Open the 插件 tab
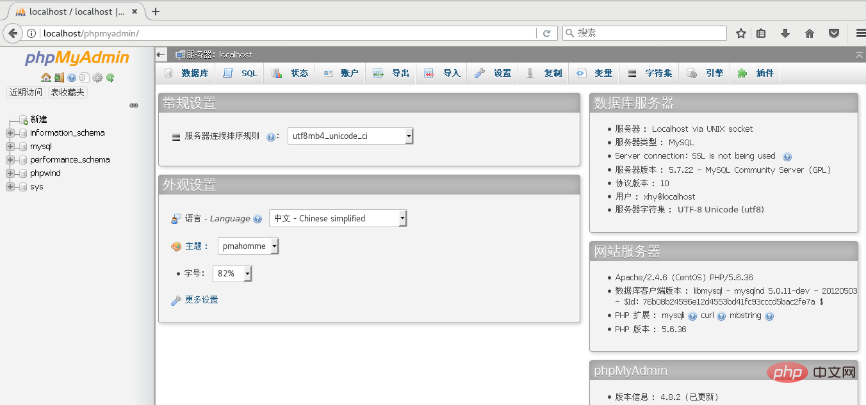Viewport: 866px width, 405px height. (x=755, y=73)
